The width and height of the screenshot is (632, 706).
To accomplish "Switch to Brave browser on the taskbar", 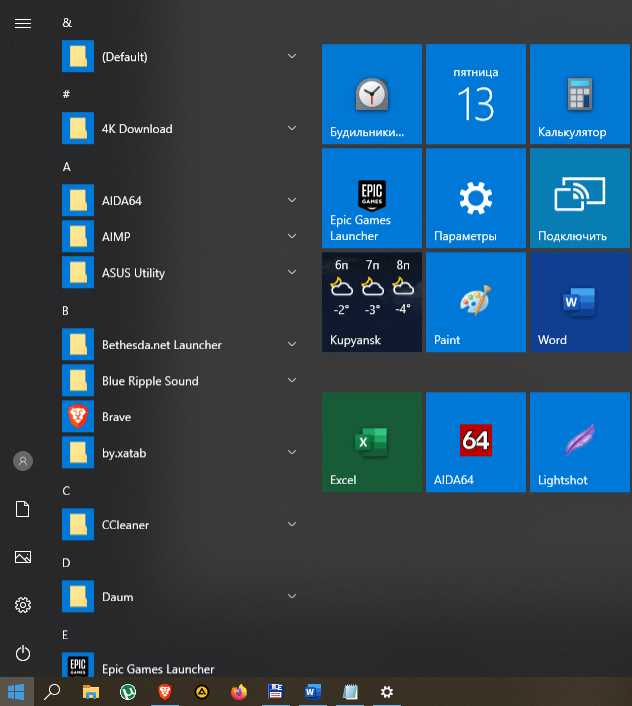I will pos(165,692).
